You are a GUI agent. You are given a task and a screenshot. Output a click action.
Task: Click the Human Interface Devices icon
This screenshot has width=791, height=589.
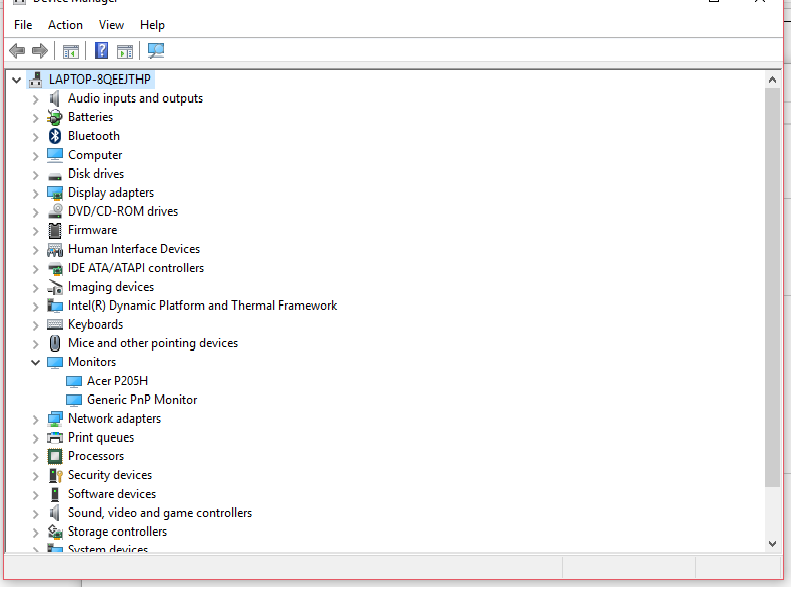tap(54, 250)
